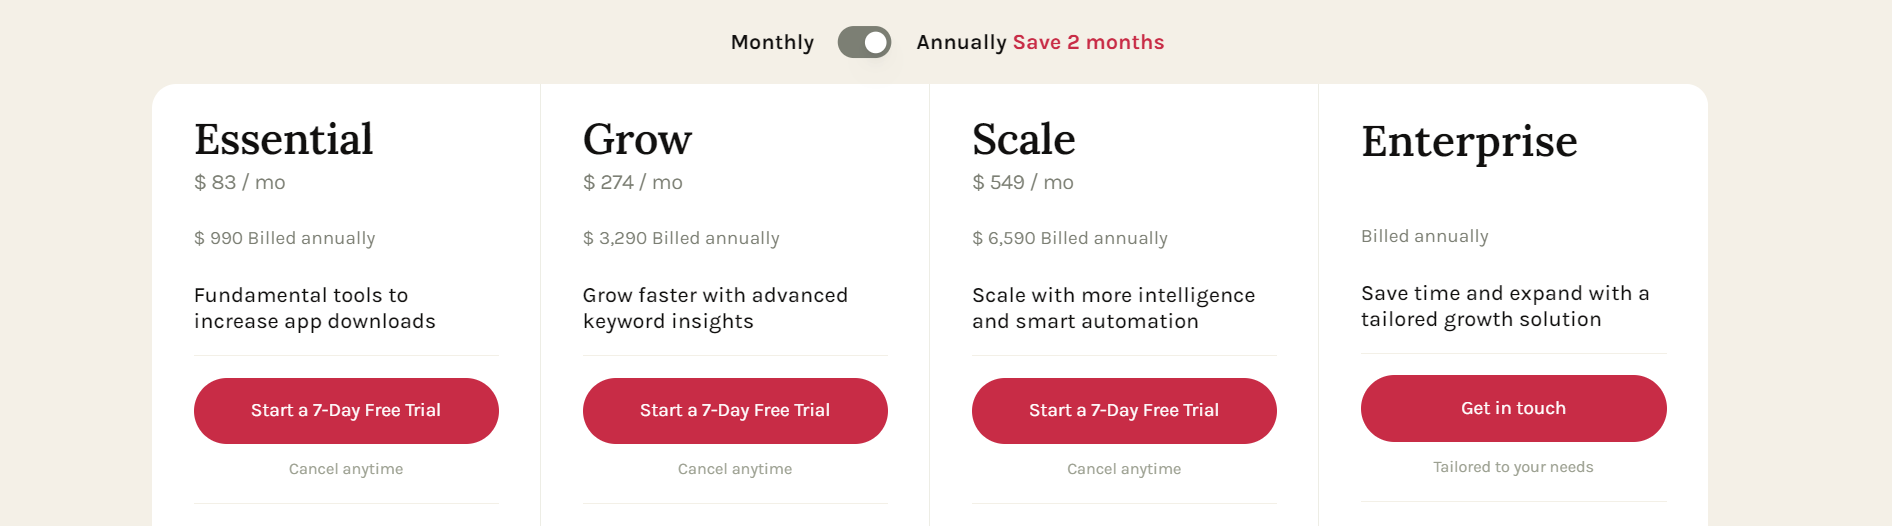Click the $549 / mo price
Image resolution: width=1892 pixels, height=526 pixels.
point(1023,182)
